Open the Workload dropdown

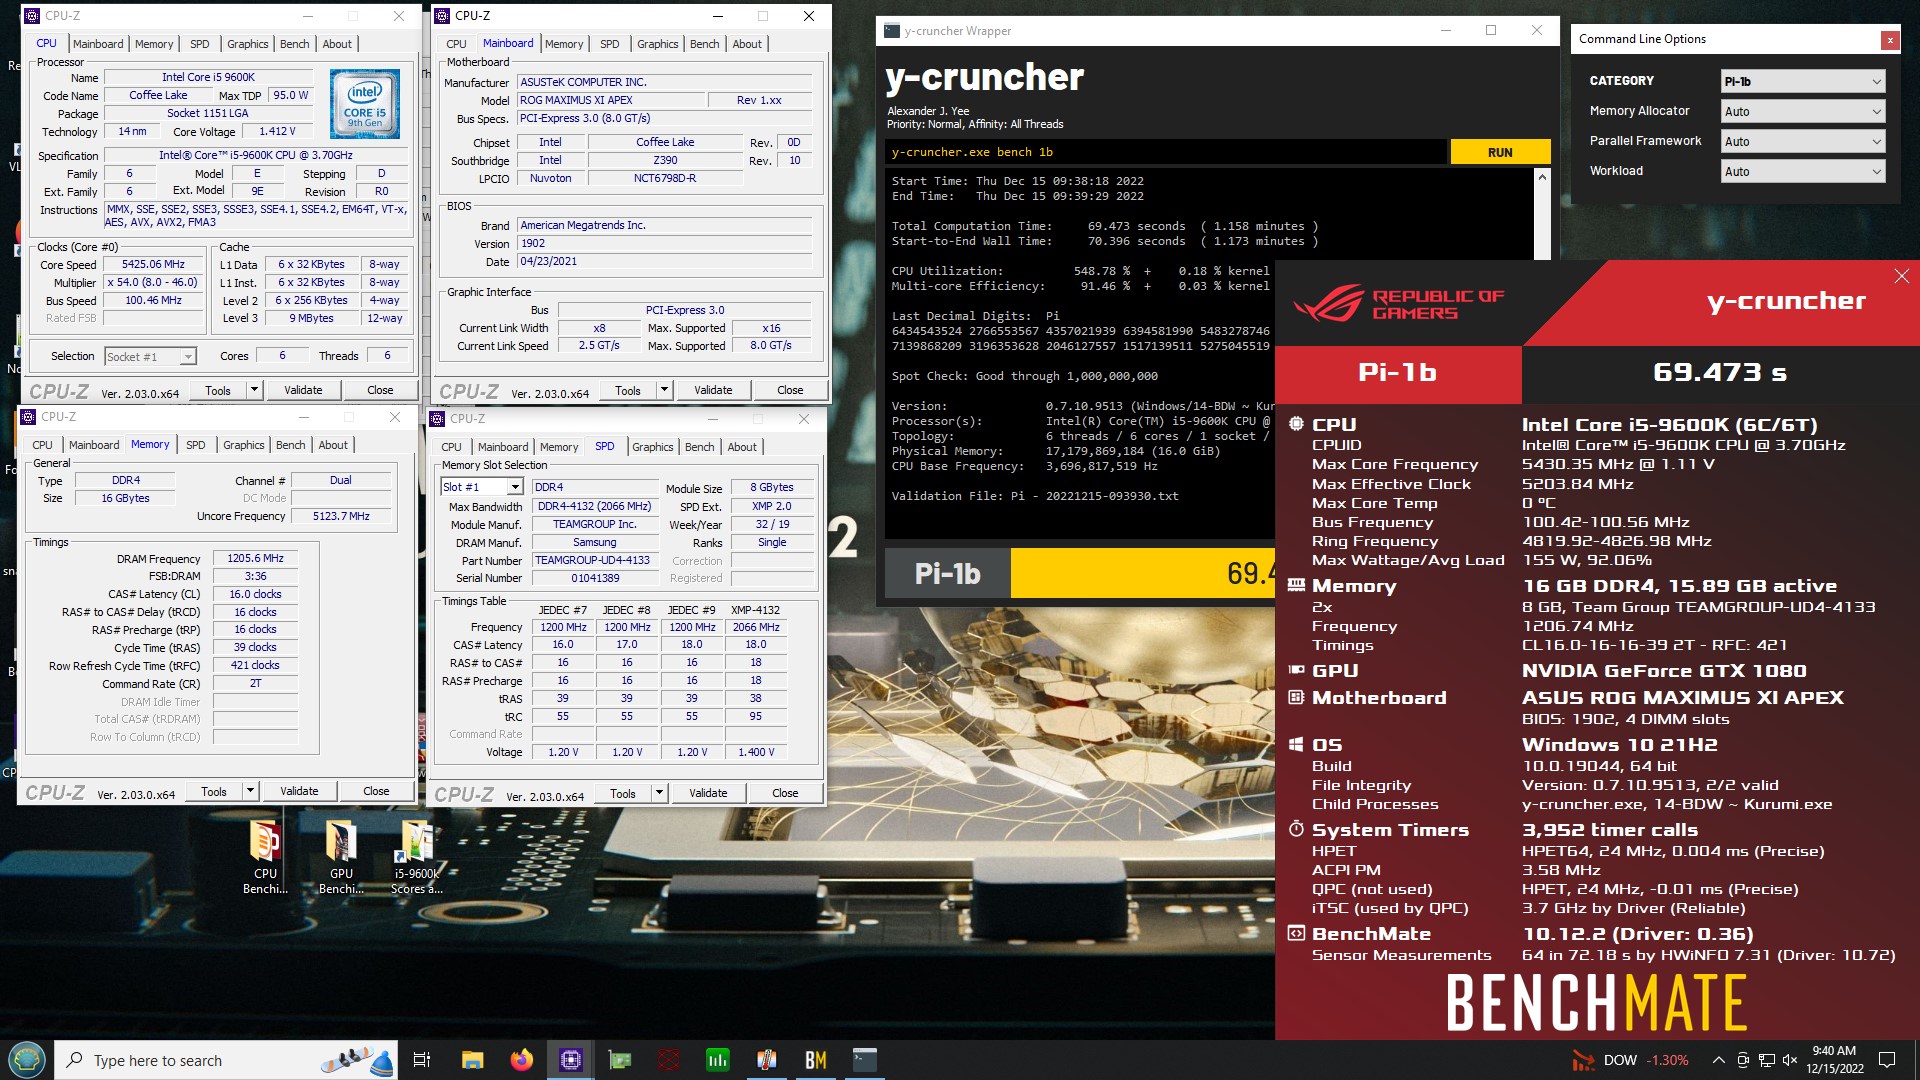(x=1803, y=171)
